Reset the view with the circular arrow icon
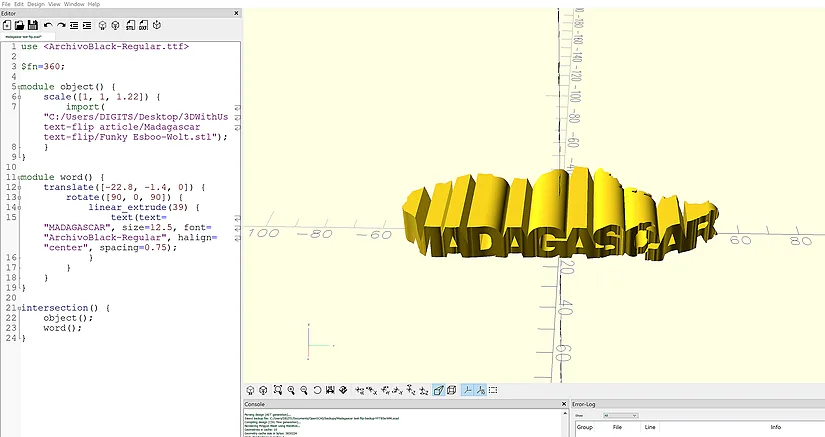825x437 pixels. 317,390
